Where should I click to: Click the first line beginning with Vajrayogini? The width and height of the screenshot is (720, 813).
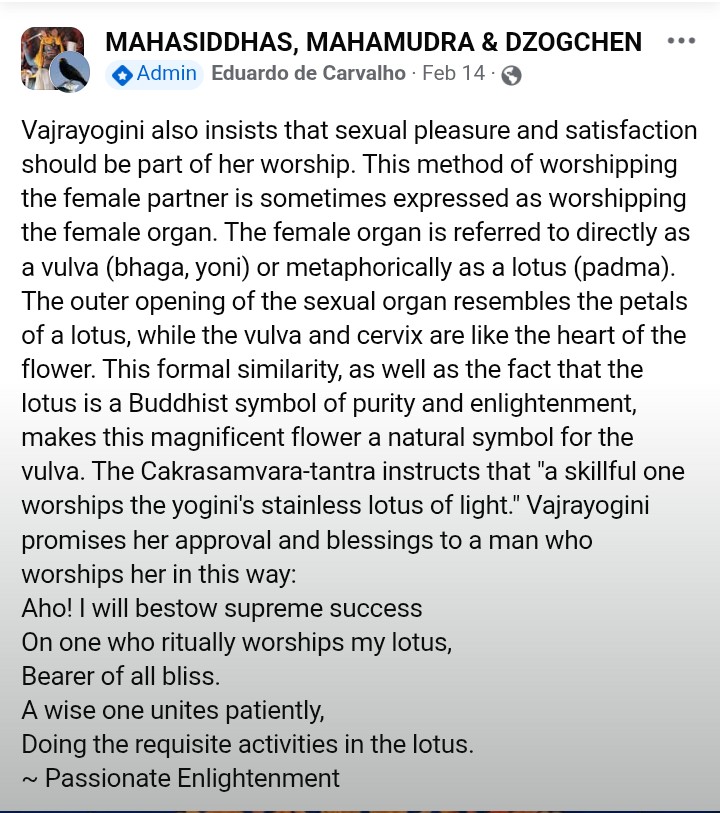coord(359,131)
